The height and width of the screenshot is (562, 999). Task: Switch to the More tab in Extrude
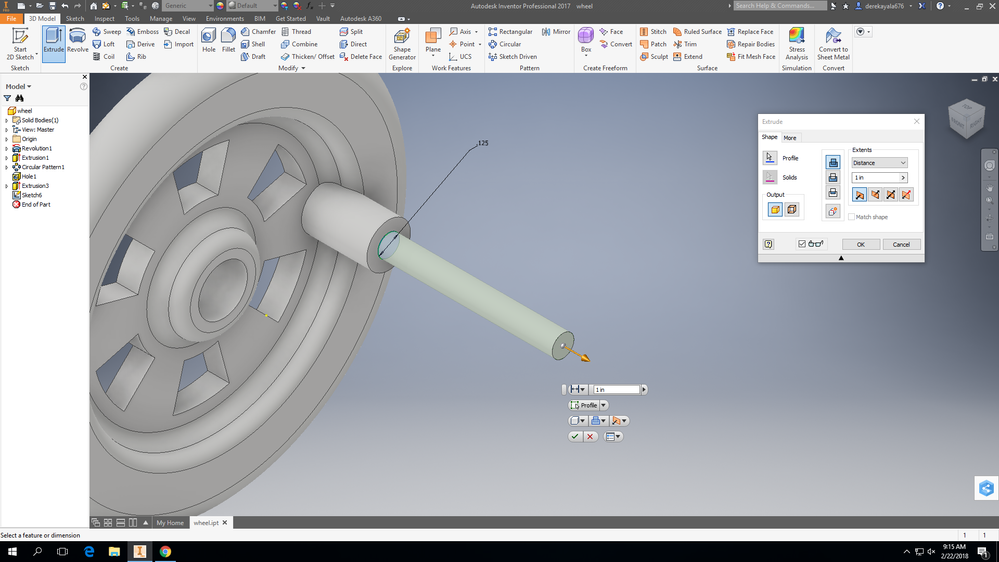[x=789, y=138]
